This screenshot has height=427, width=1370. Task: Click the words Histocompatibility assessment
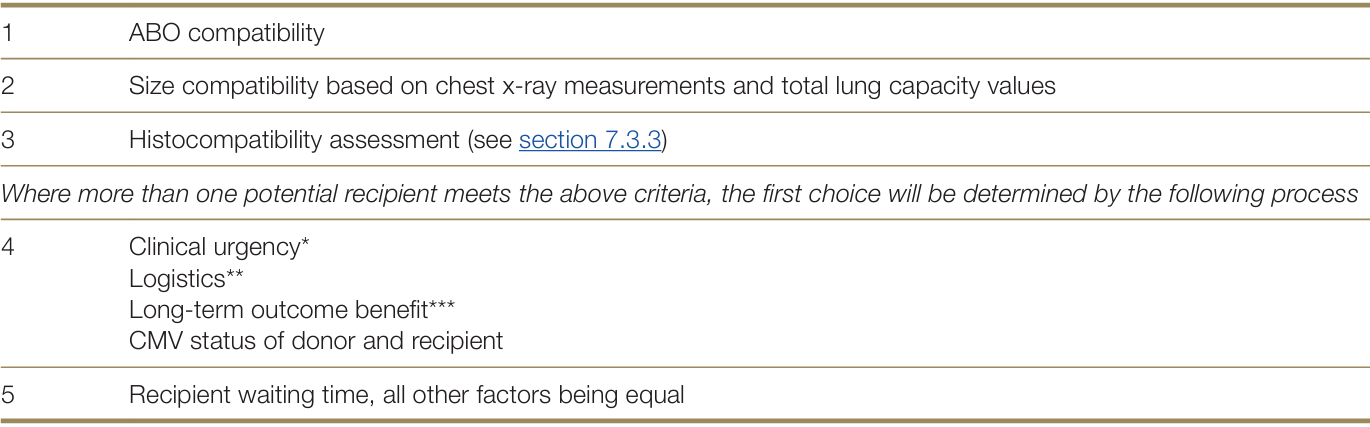click(293, 140)
